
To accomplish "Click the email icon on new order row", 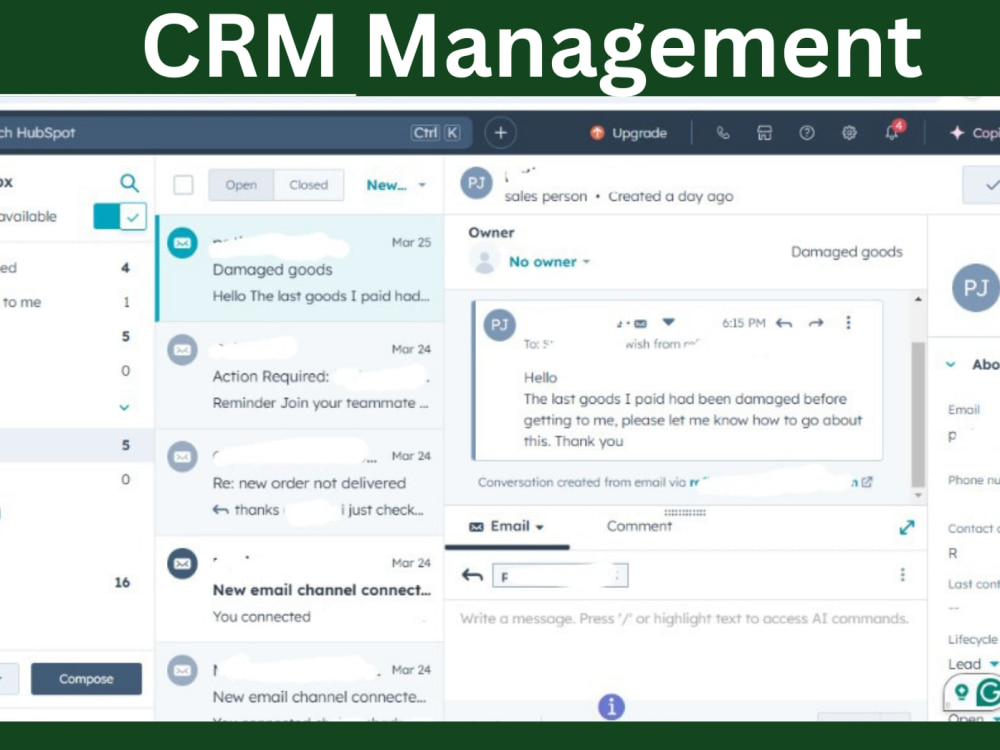I will (182, 457).
